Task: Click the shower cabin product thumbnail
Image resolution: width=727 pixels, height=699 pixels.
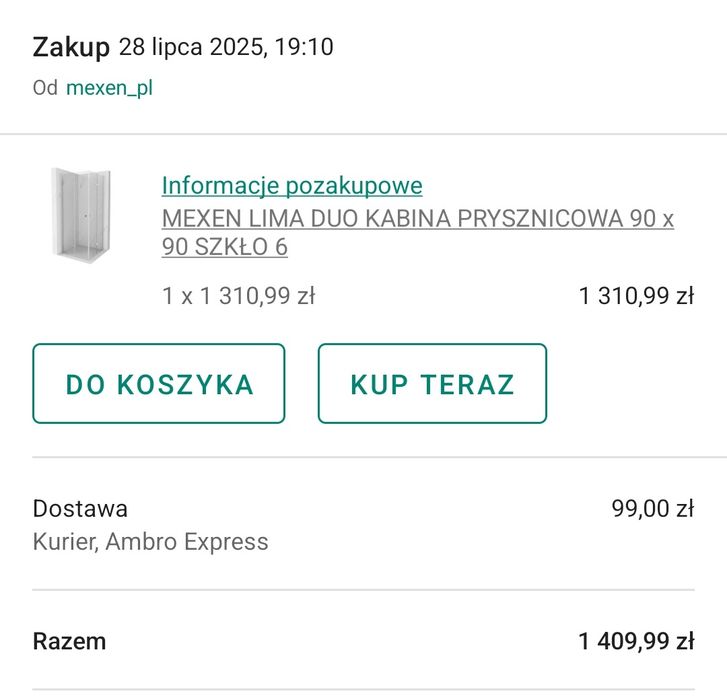Action: [x=81, y=215]
